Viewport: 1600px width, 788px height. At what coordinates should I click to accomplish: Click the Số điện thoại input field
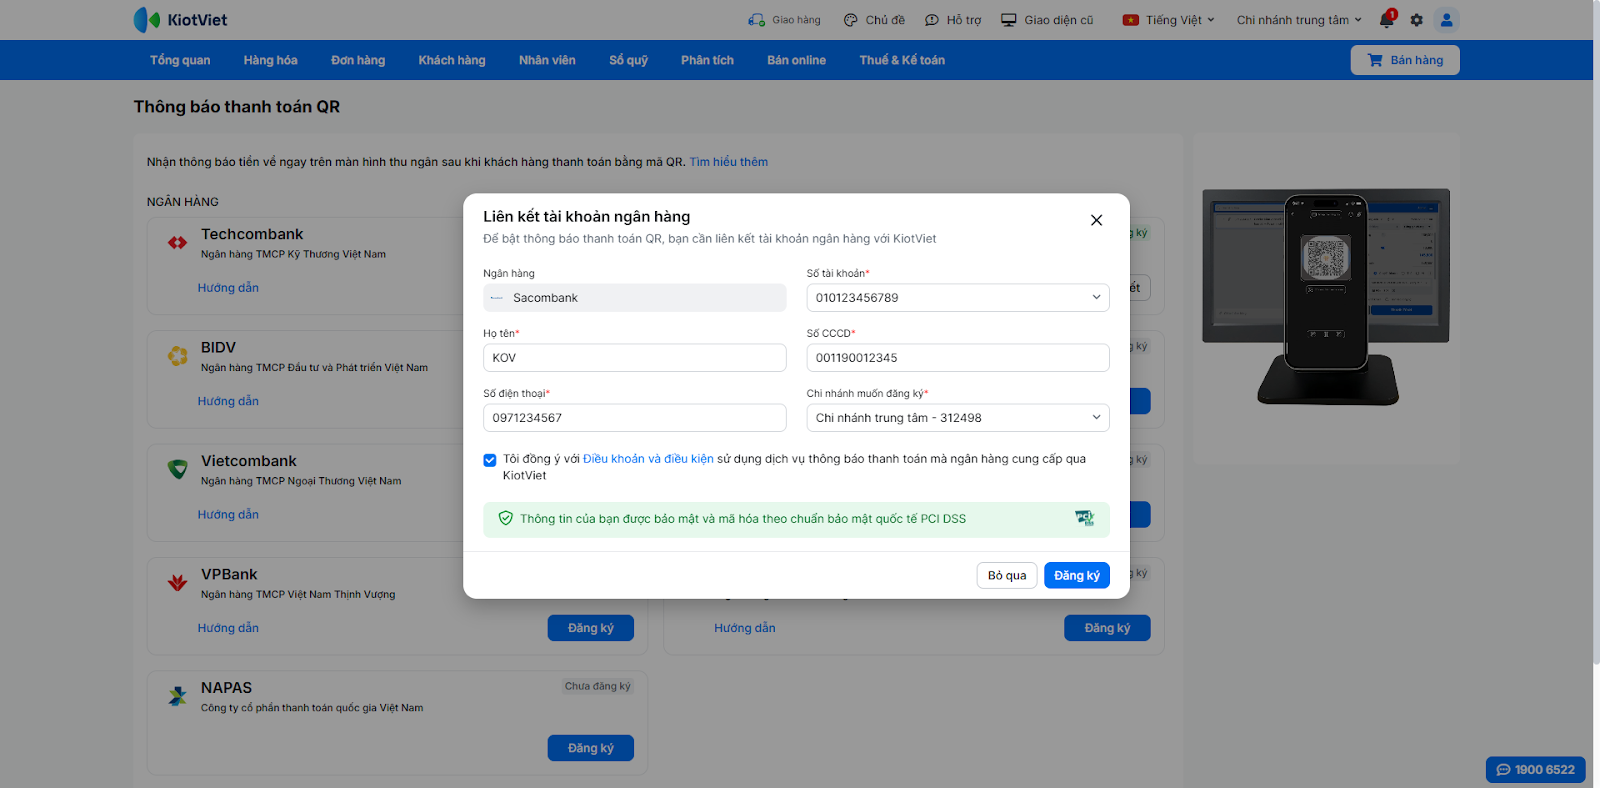635,418
